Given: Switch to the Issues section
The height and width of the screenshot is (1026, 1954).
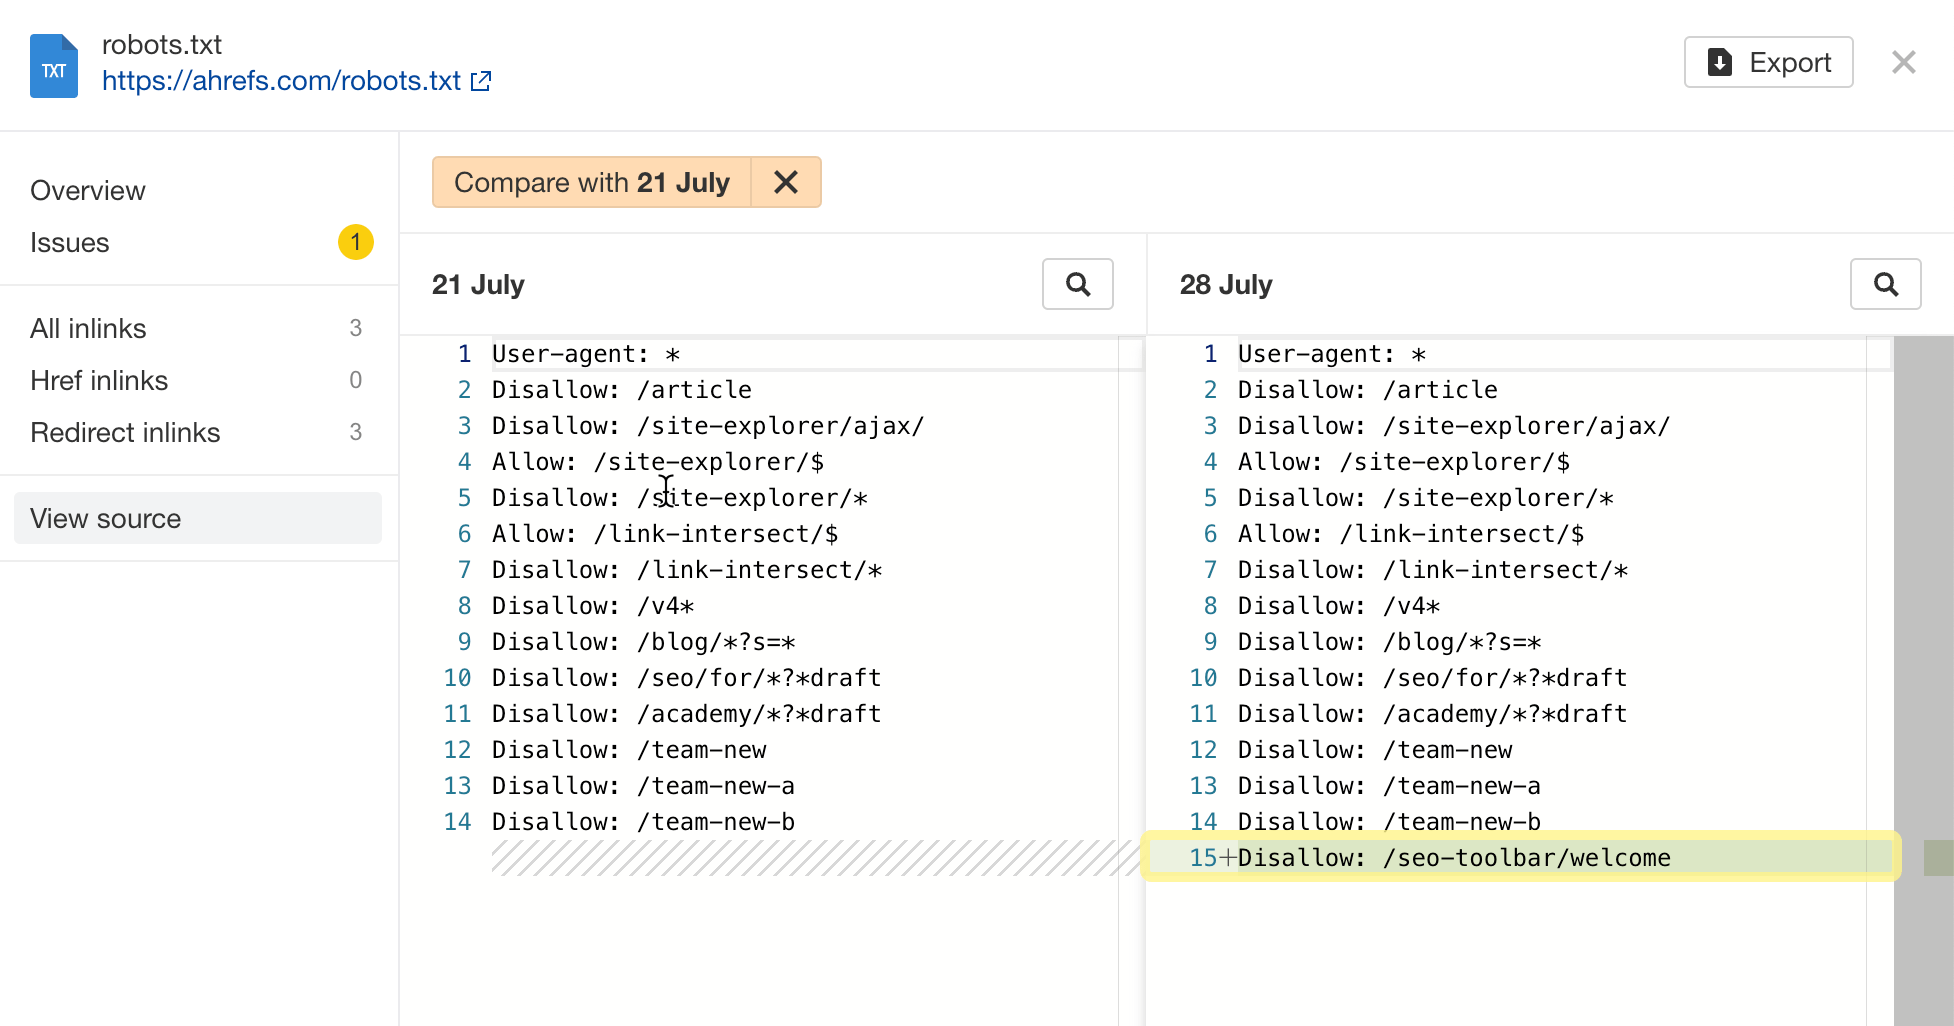Looking at the screenshot, I should [x=69, y=242].
